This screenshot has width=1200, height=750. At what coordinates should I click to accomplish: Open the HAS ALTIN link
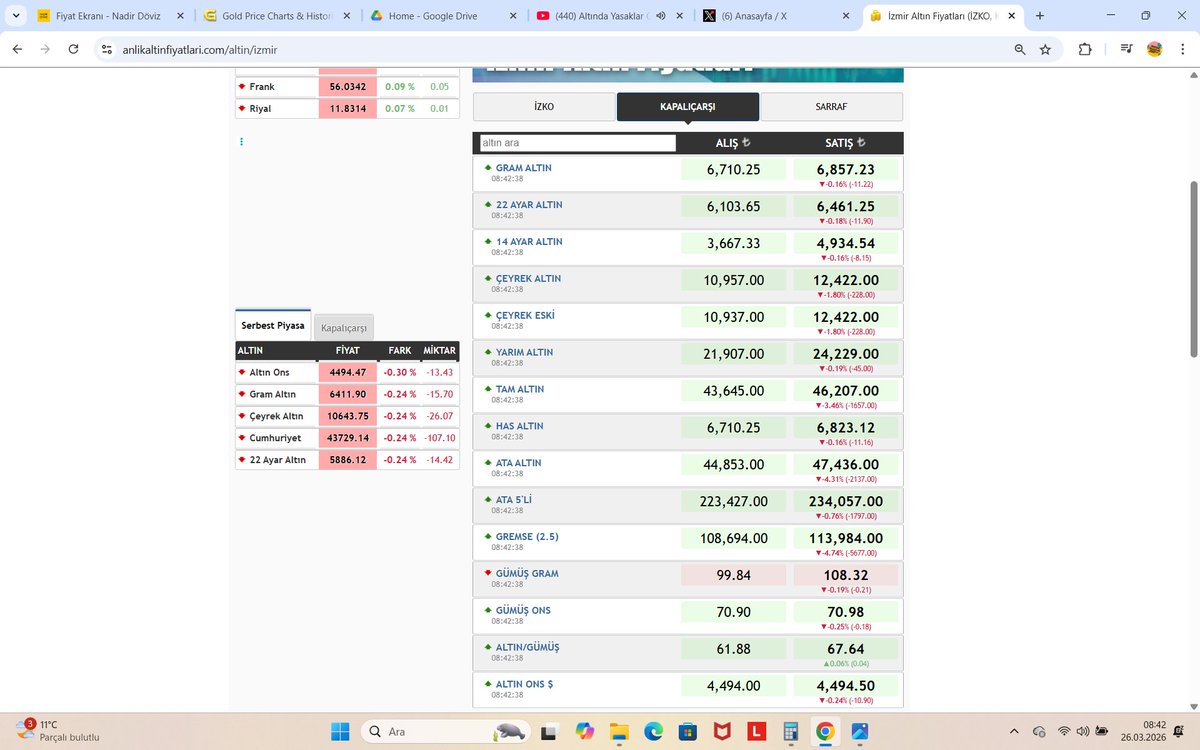tap(519, 426)
